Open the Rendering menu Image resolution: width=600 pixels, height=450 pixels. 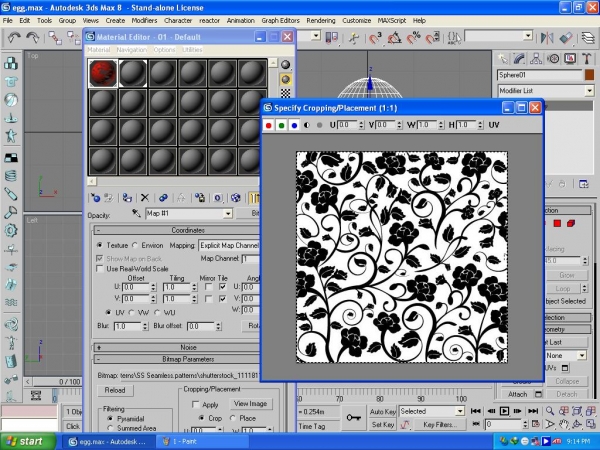(x=321, y=21)
